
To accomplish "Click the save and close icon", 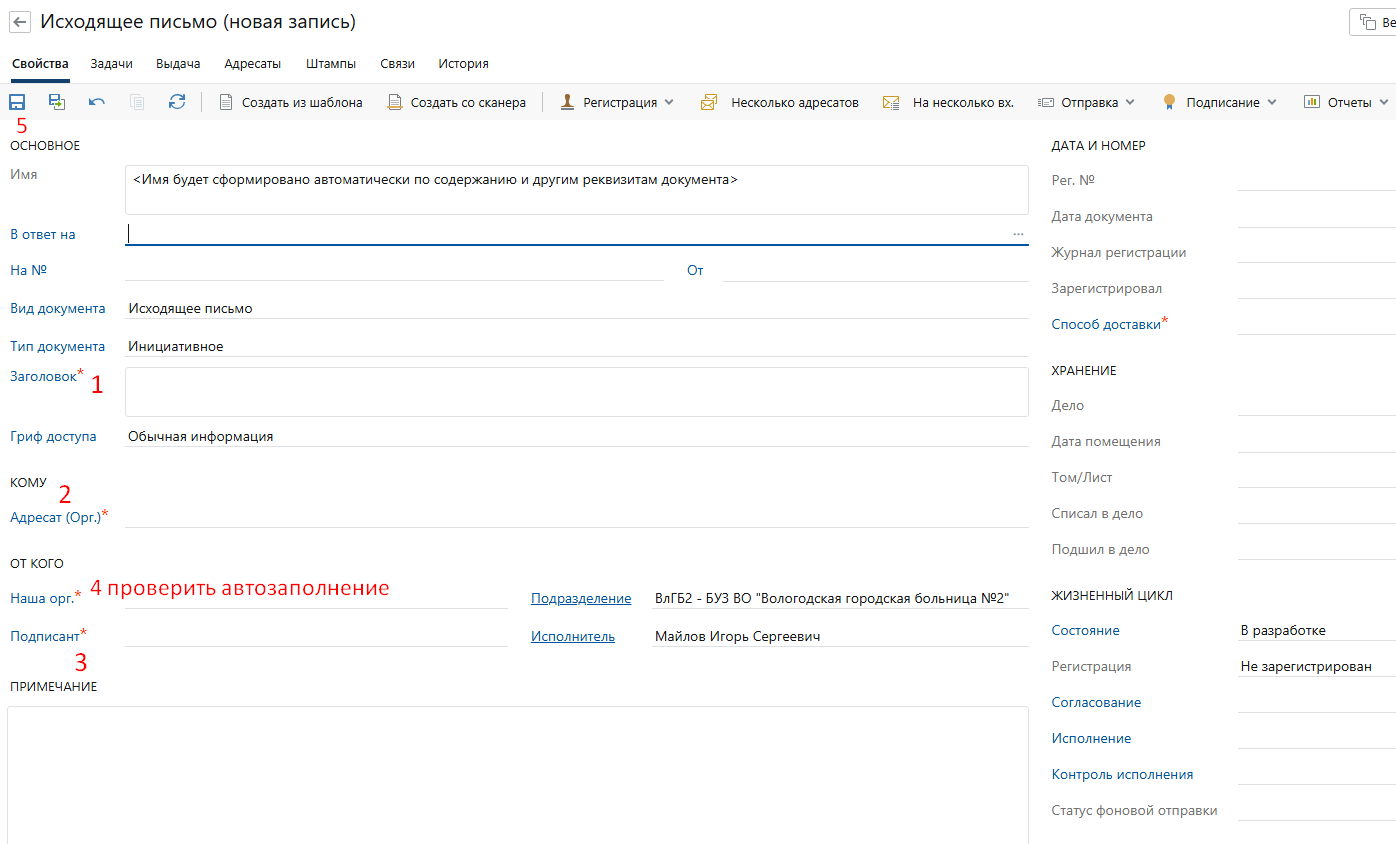I will coord(57,102).
